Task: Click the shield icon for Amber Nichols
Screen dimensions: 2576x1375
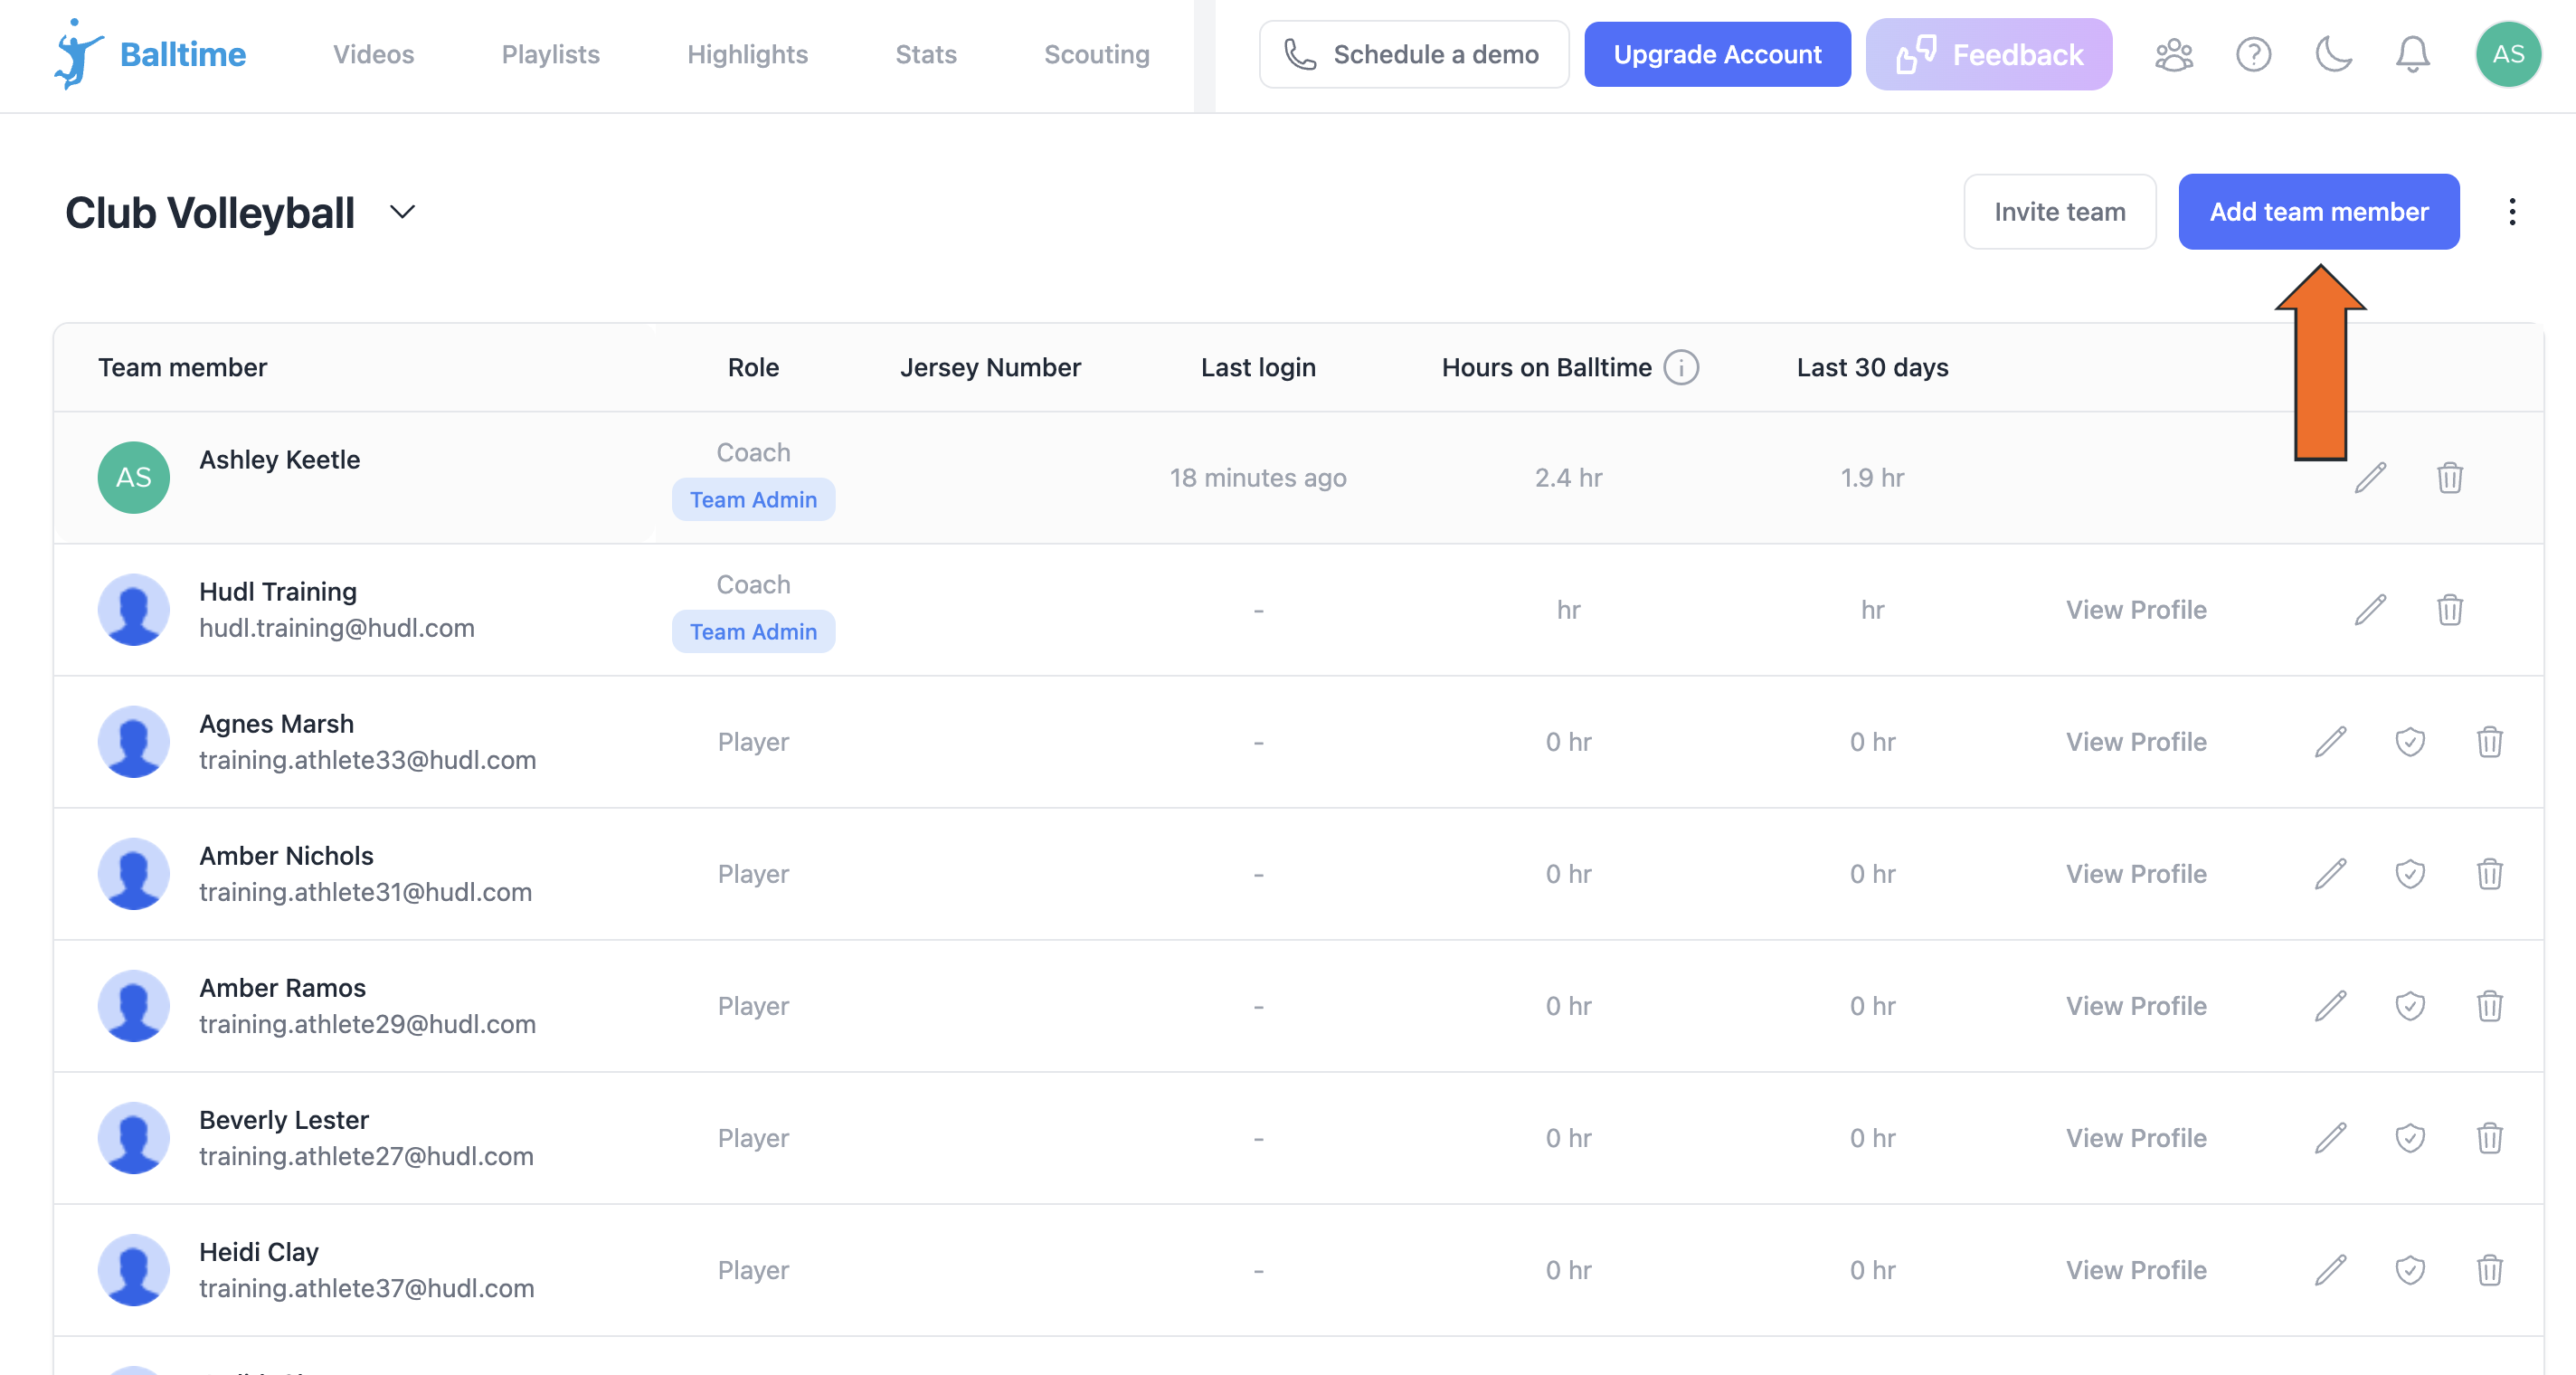Action: [x=2410, y=874]
